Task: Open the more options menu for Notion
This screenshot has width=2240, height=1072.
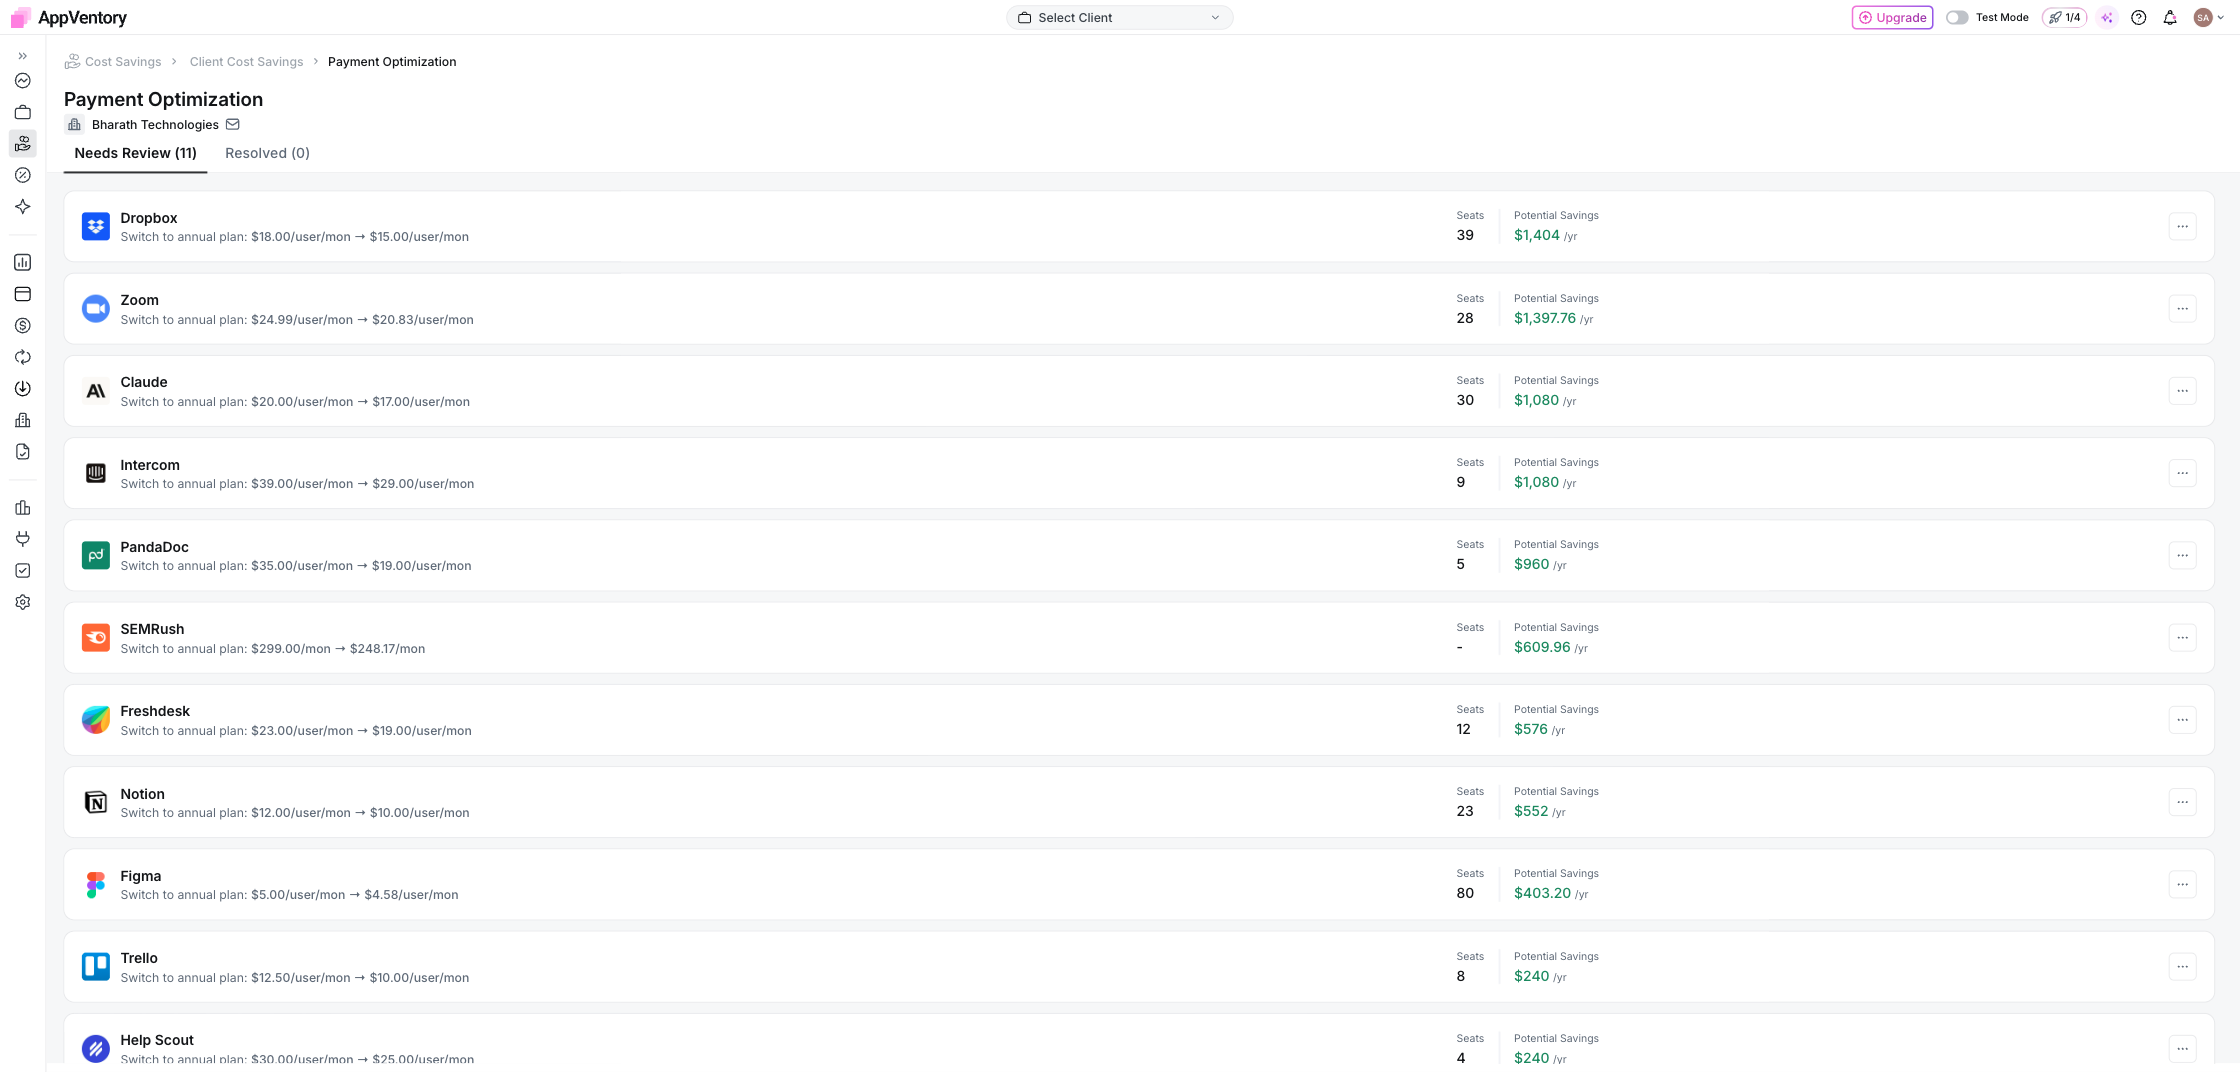Action: click(x=2182, y=802)
